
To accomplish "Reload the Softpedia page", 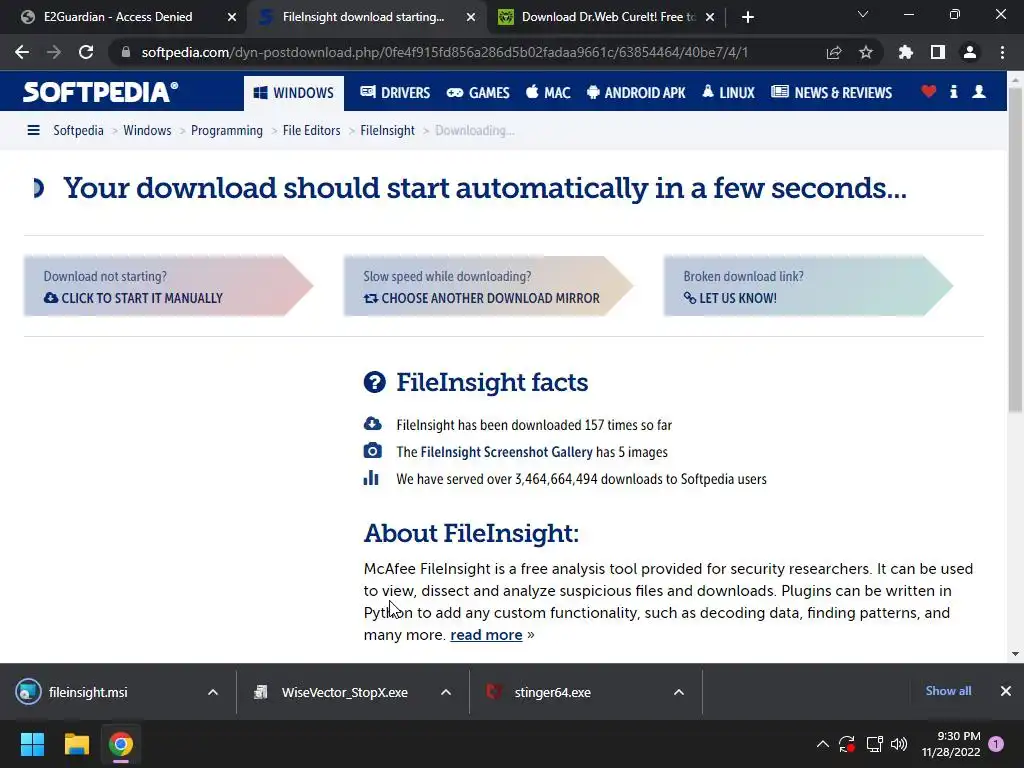I will tap(86, 52).
